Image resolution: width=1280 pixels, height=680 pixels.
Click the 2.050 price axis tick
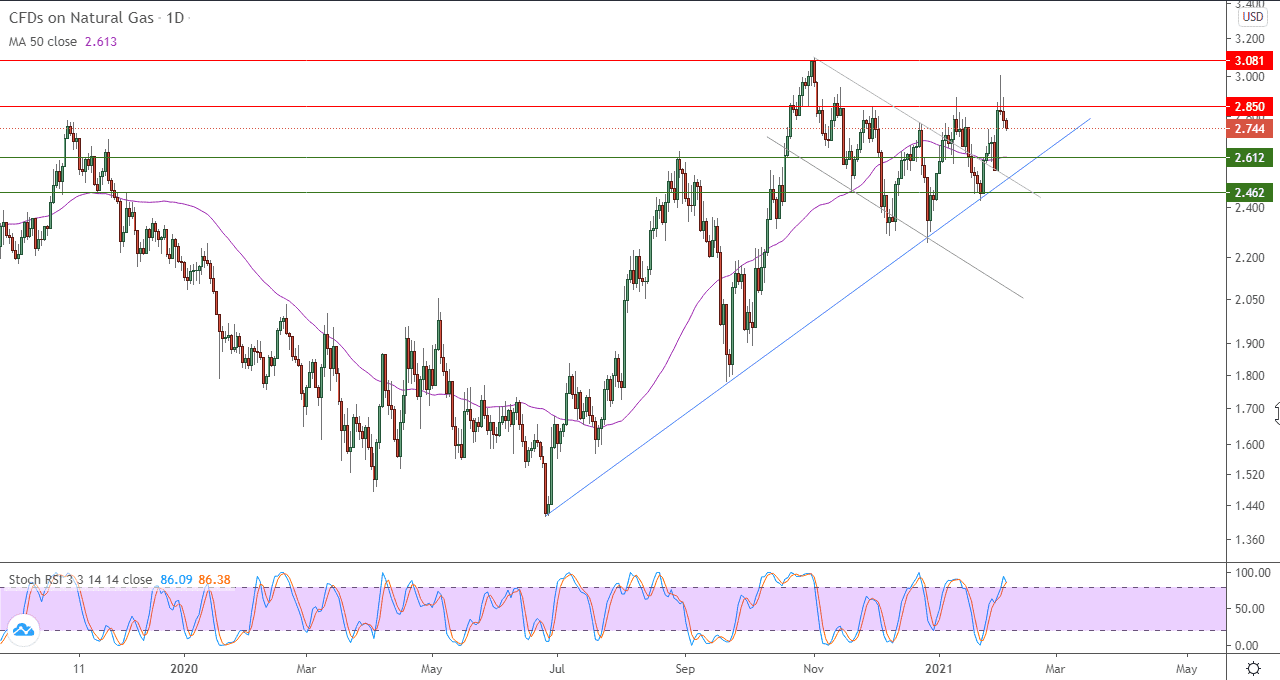point(1249,300)
